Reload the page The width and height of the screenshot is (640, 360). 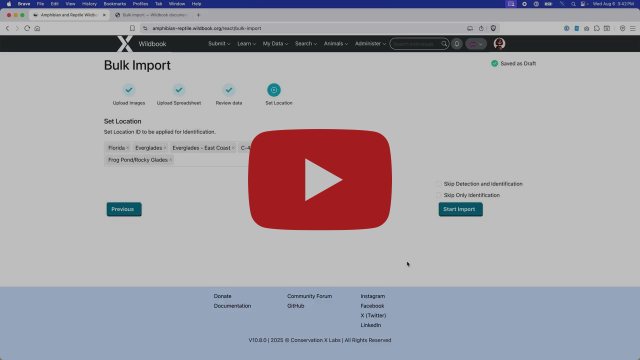coord(27,28)
